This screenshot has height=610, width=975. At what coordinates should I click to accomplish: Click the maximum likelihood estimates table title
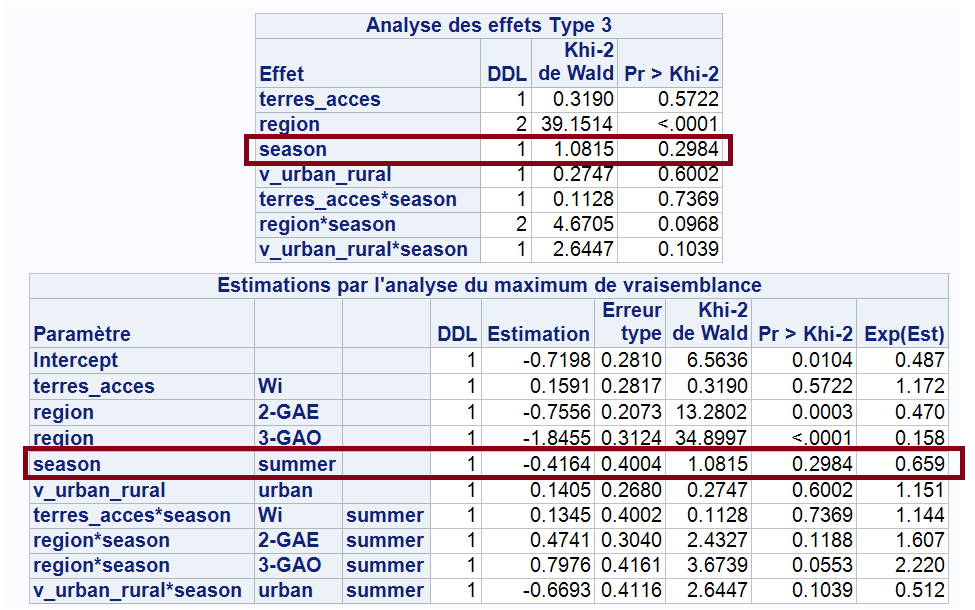(489, 285)
